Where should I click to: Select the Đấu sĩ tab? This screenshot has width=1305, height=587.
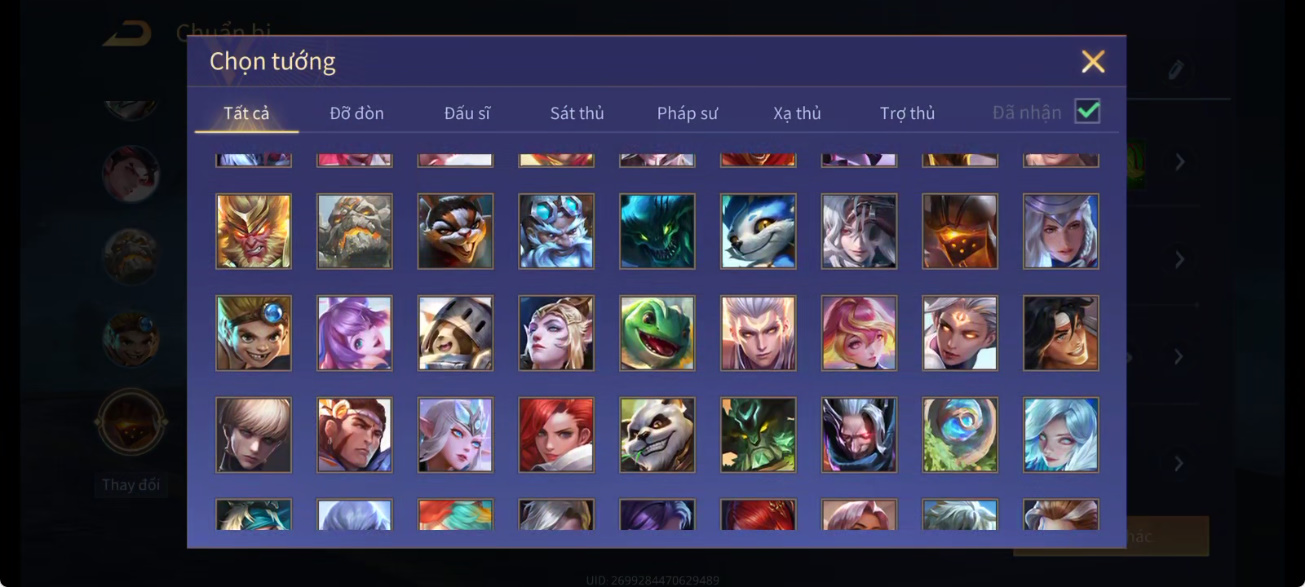[x=467, y=113]
